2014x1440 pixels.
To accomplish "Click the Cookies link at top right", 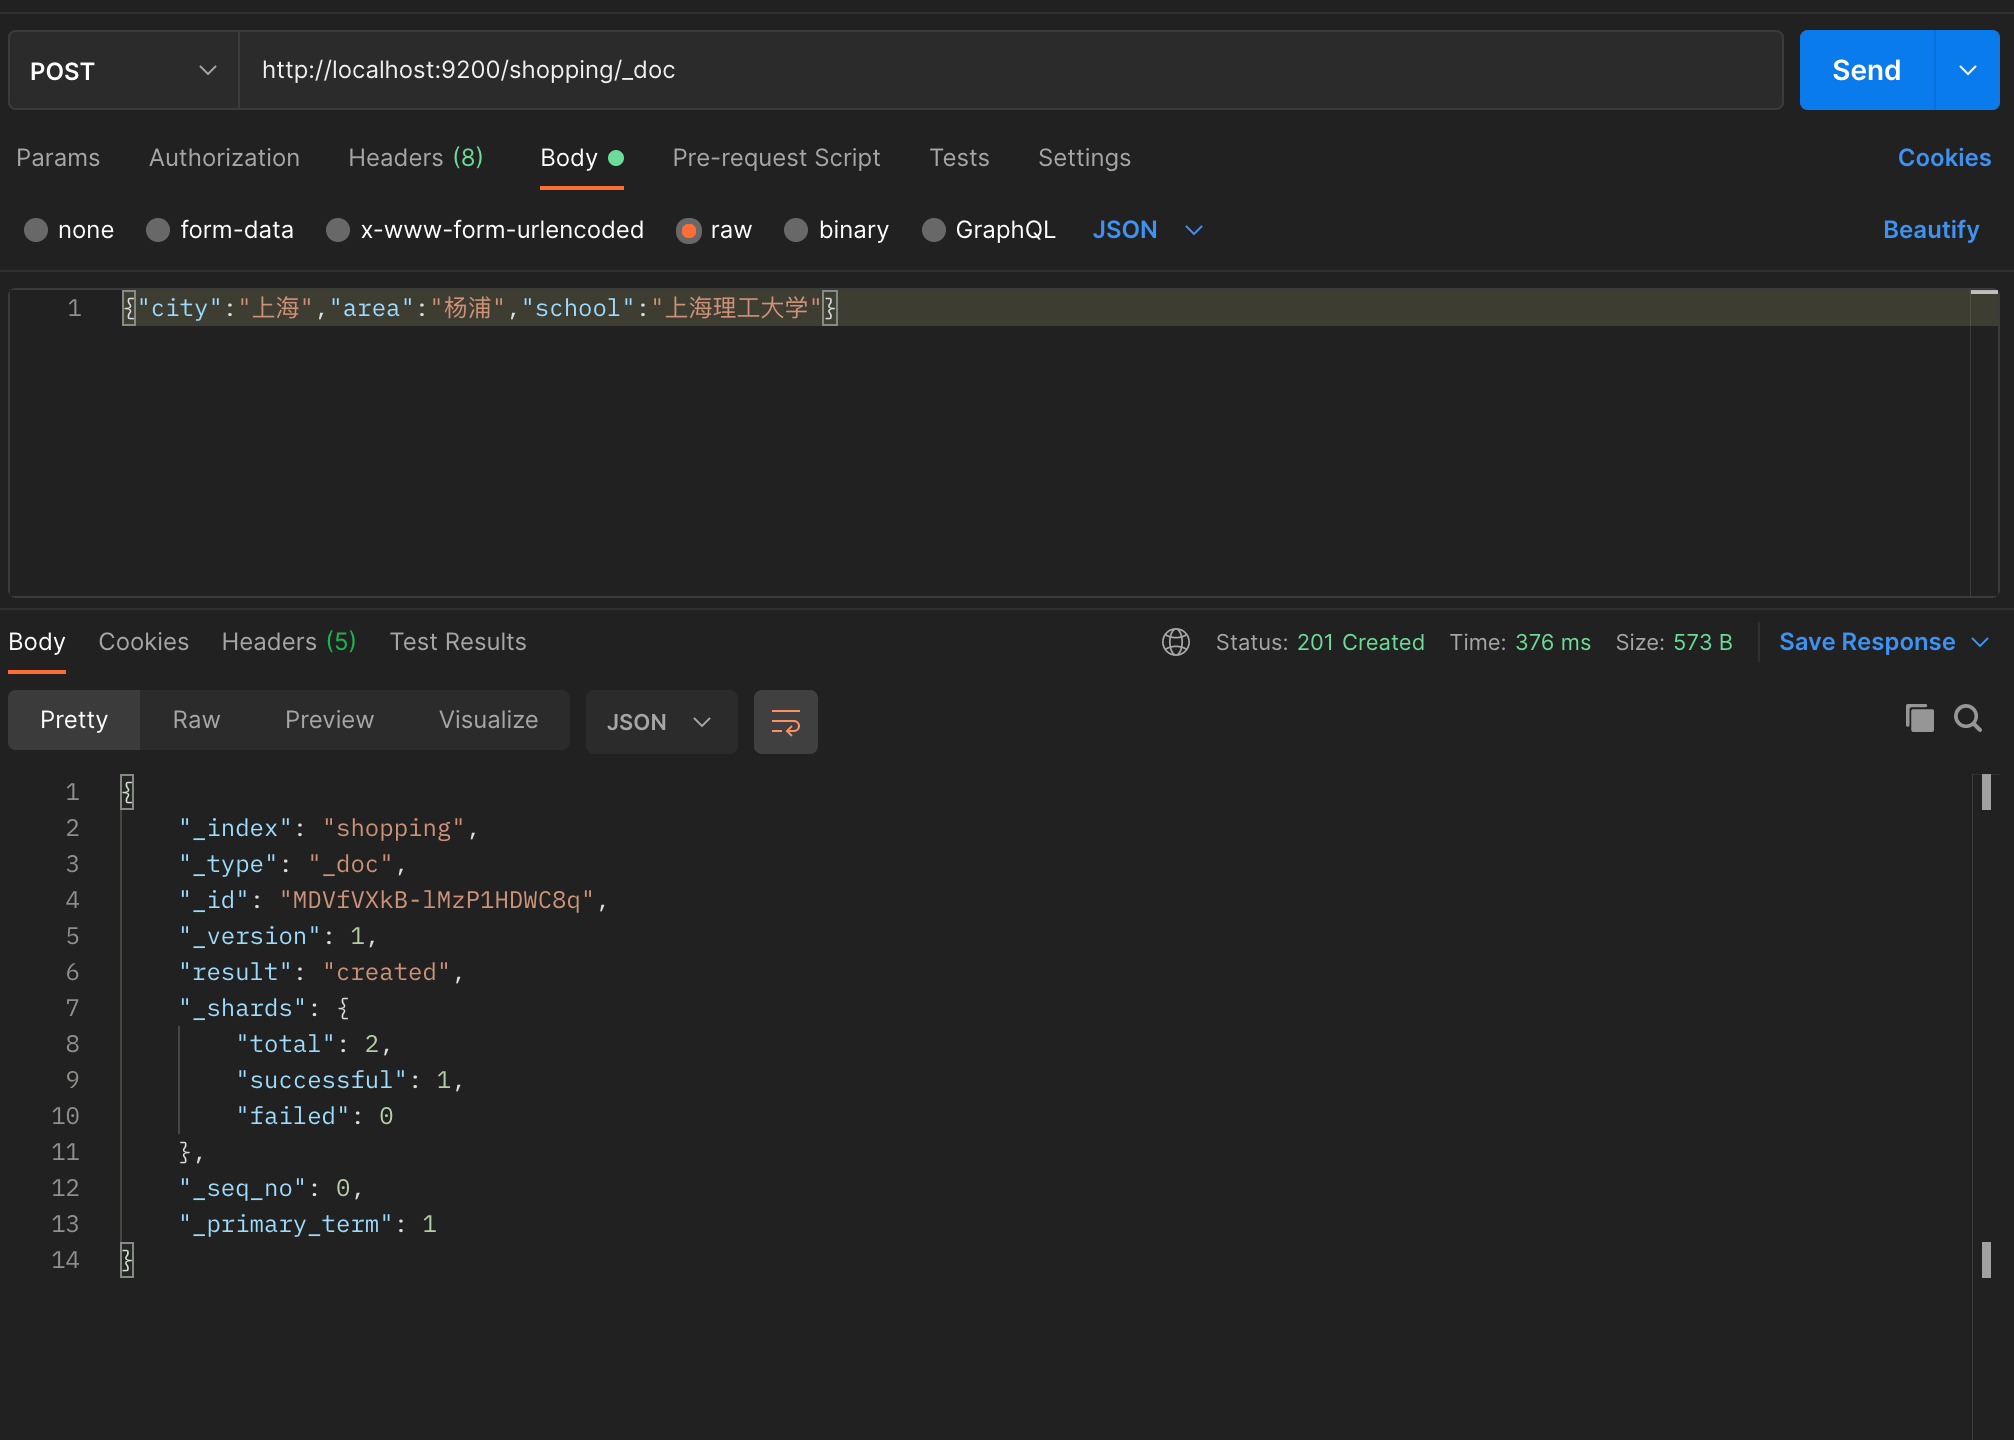I will pos(1944,158).
